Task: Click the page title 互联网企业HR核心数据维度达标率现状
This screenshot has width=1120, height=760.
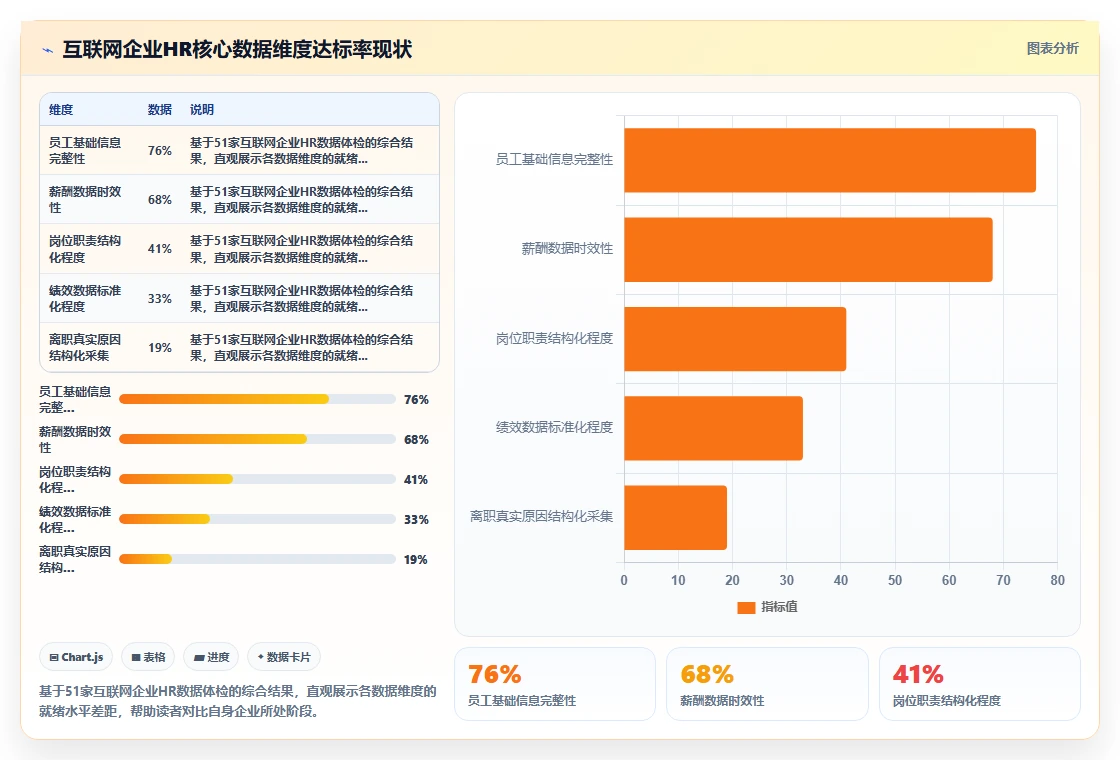Action: (x=237, y=49)
